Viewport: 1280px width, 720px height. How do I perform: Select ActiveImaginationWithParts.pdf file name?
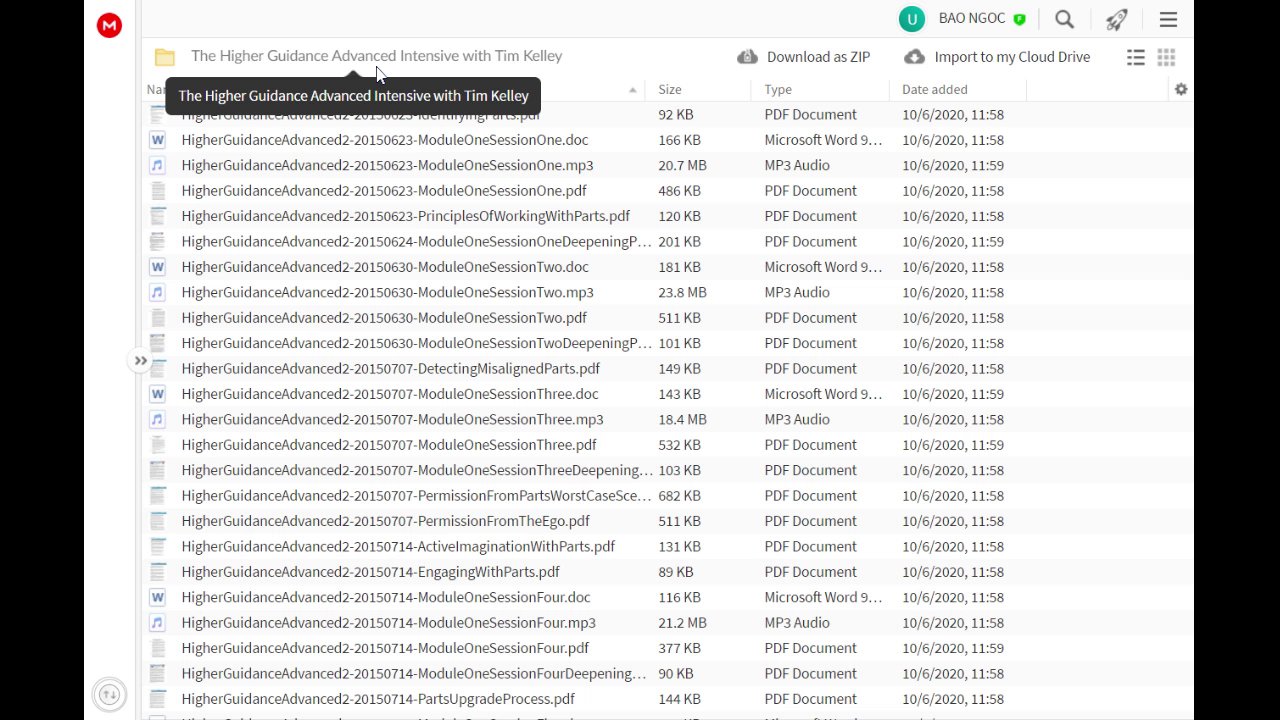click(x=398, y=547)
